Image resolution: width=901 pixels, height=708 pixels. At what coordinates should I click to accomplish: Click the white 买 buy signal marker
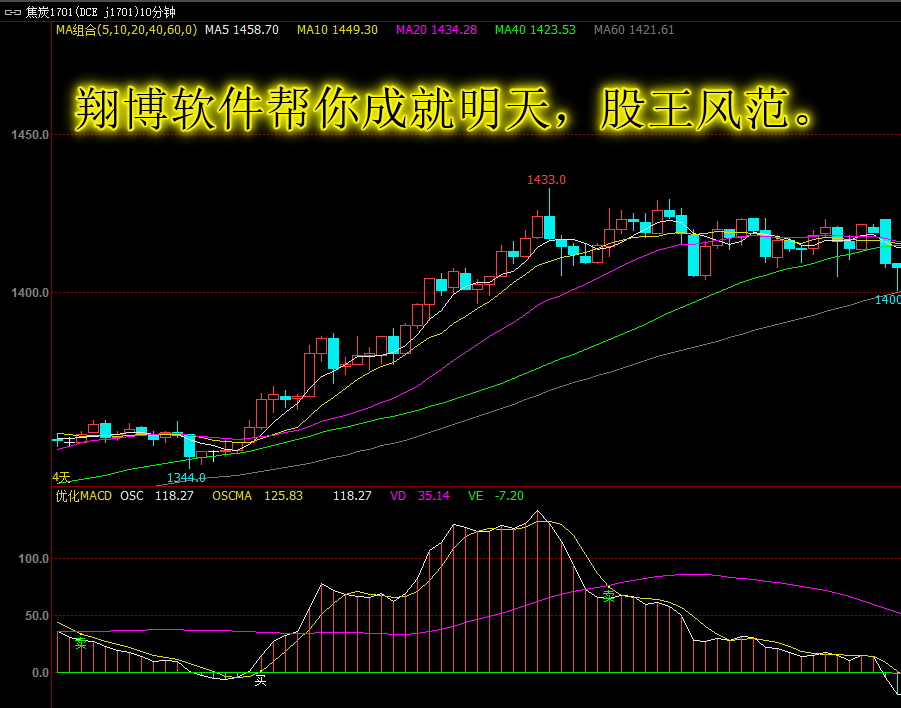[261, 682]
